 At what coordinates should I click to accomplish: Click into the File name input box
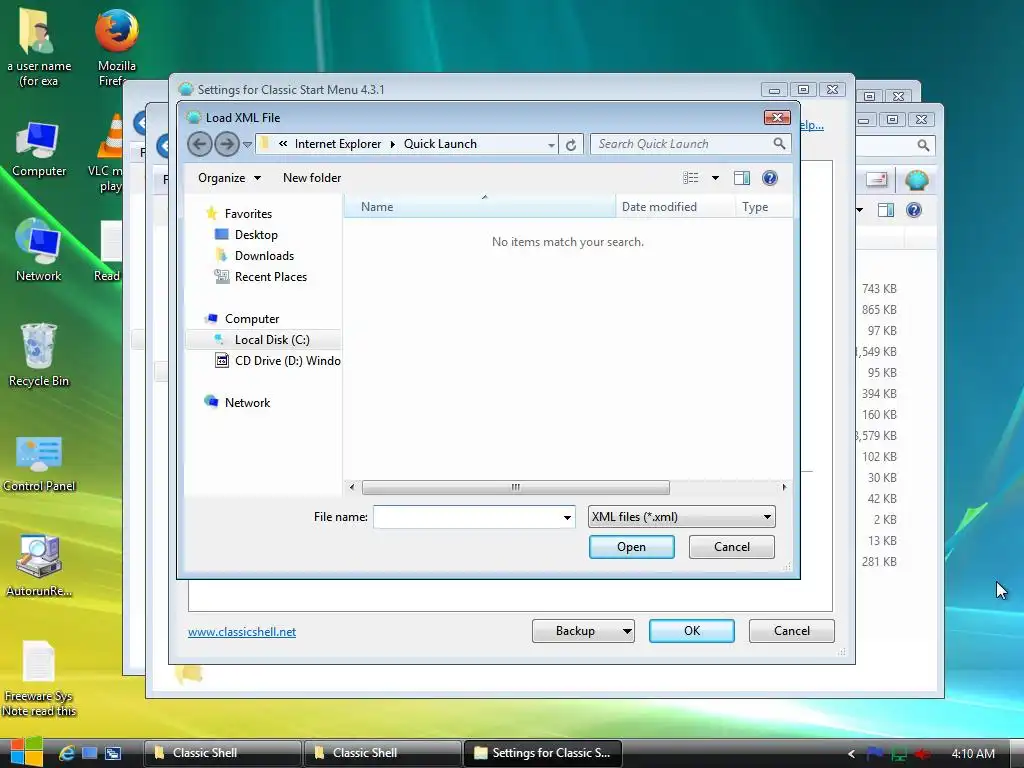pos(467,517)
